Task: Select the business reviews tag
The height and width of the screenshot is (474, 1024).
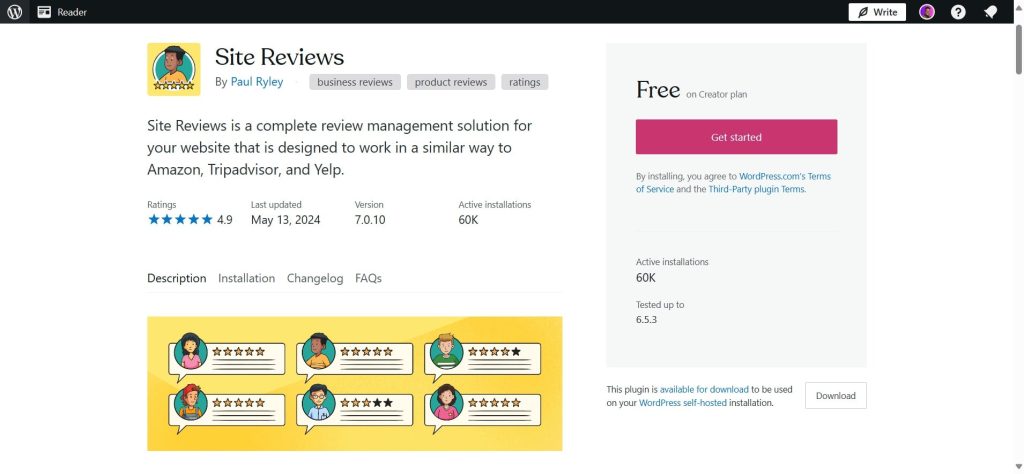Action: pos(355,82)
